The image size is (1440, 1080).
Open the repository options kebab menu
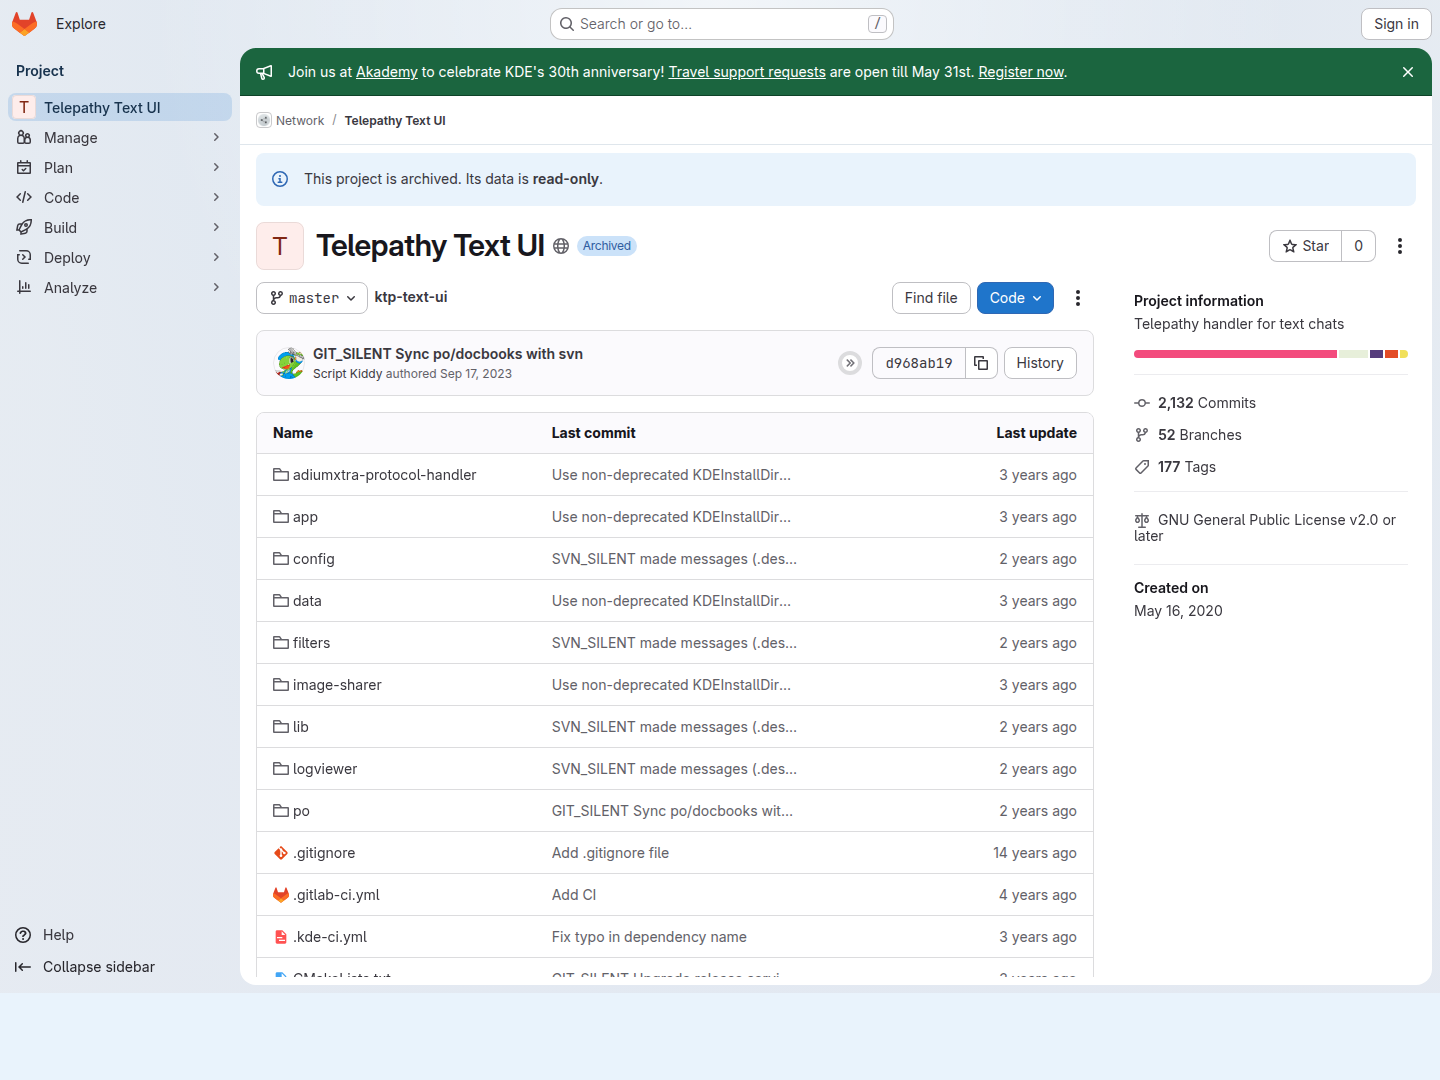tap(1078, 298)
